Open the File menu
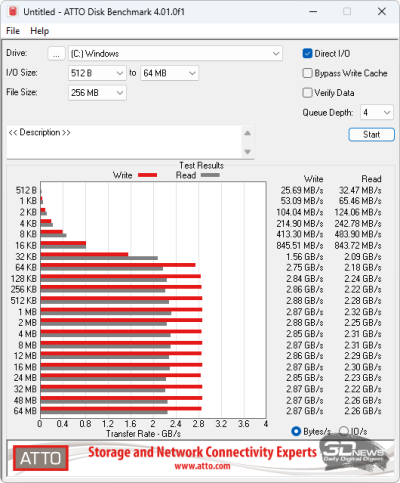Viewport: 400px width, 483px height. pyautogui.click(x=13, y=31)
